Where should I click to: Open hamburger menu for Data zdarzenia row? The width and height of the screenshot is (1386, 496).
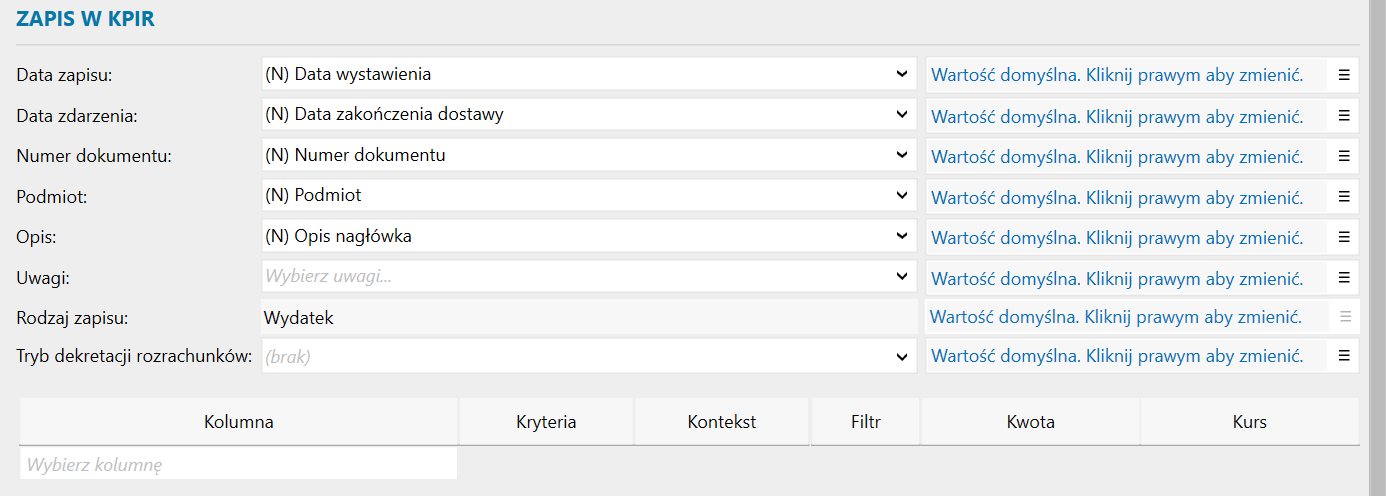click(x=1344, y=116)
